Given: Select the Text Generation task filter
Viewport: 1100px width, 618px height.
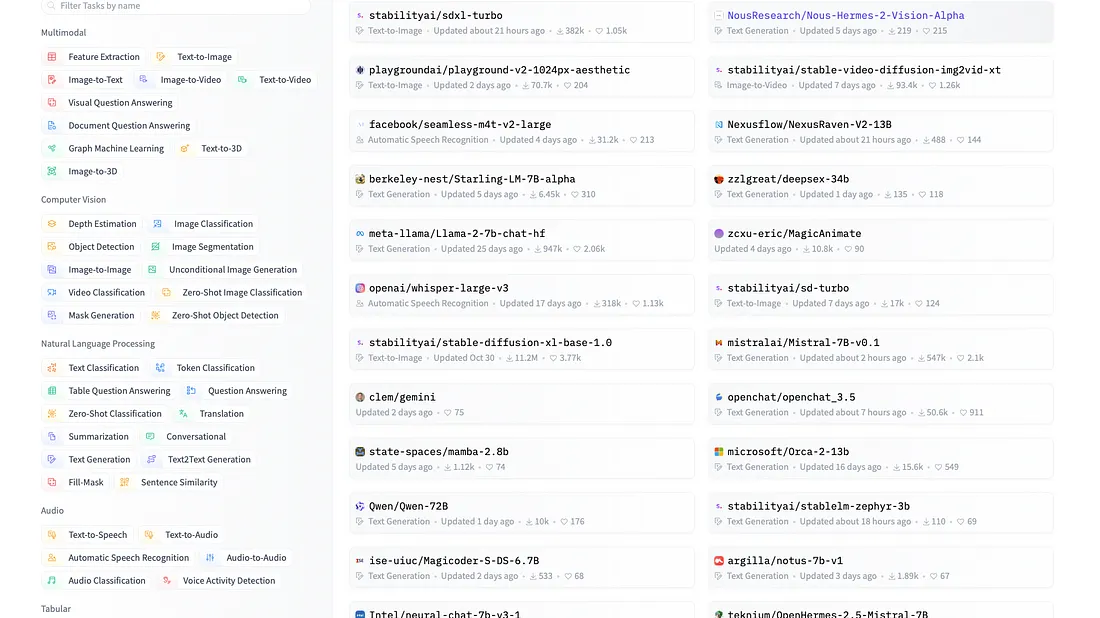Looking at the screenshot, I should (89, 459).
